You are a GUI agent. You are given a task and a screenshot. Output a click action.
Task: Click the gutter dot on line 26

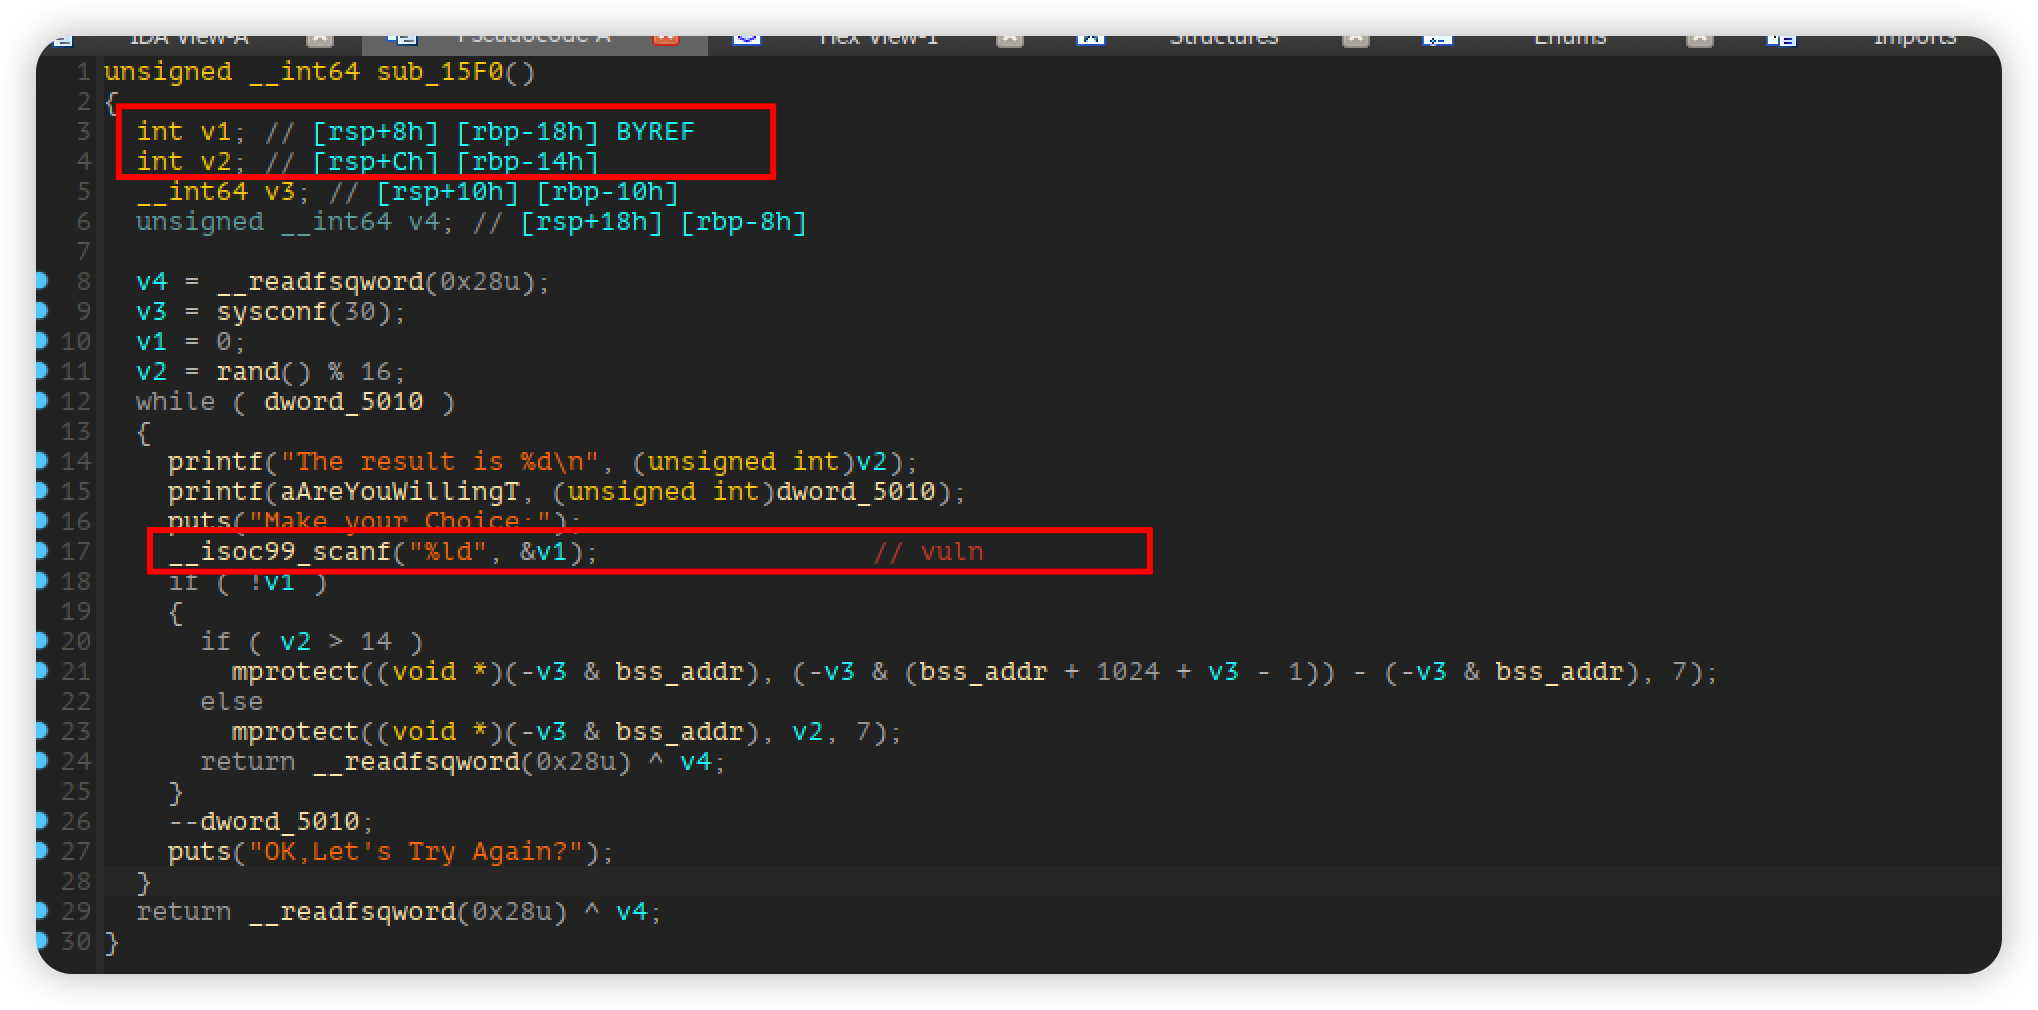[41, 821]
